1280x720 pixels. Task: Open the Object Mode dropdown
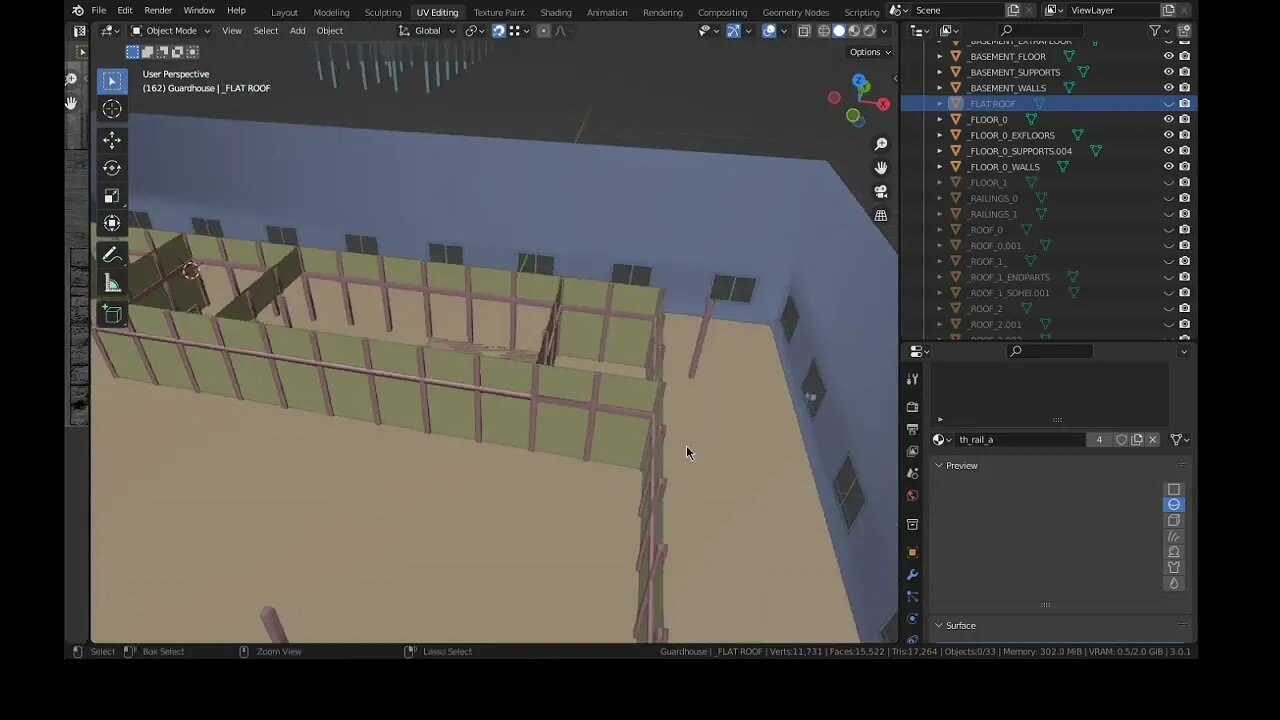coord(171,31)
